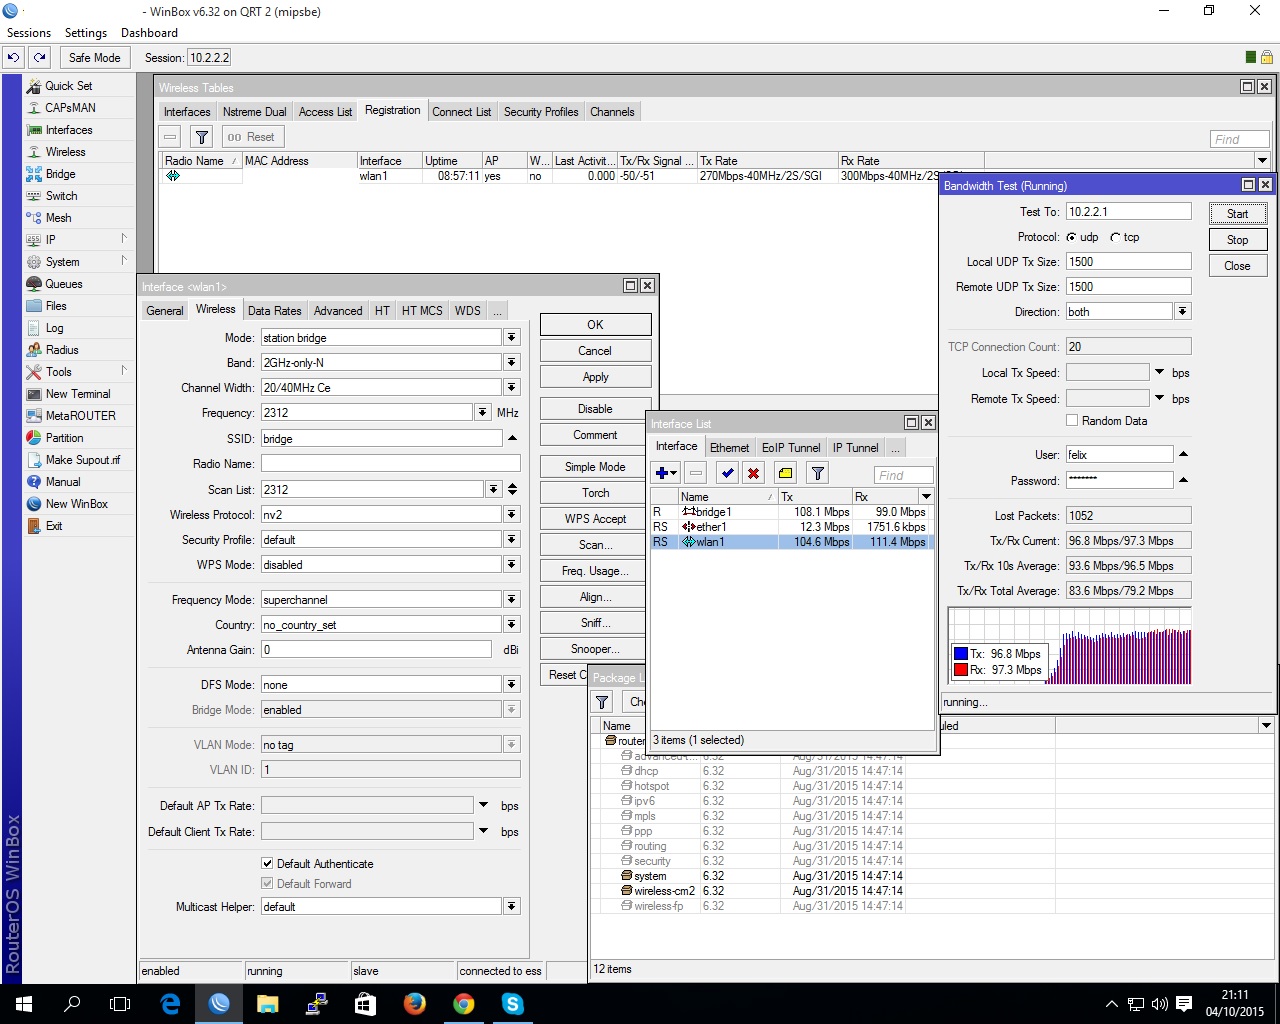The image size is (1280, 1024).
Task: Open Skype from the Windows taskbar
Action: pyautogui.click(x=512, y=1003)
